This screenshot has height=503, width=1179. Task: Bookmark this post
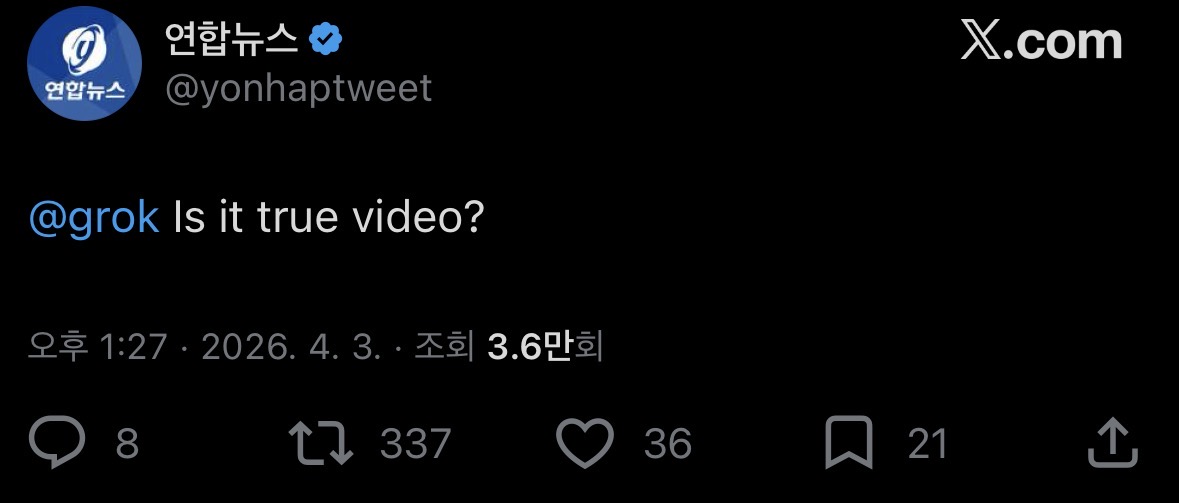[x=848, y=443]
